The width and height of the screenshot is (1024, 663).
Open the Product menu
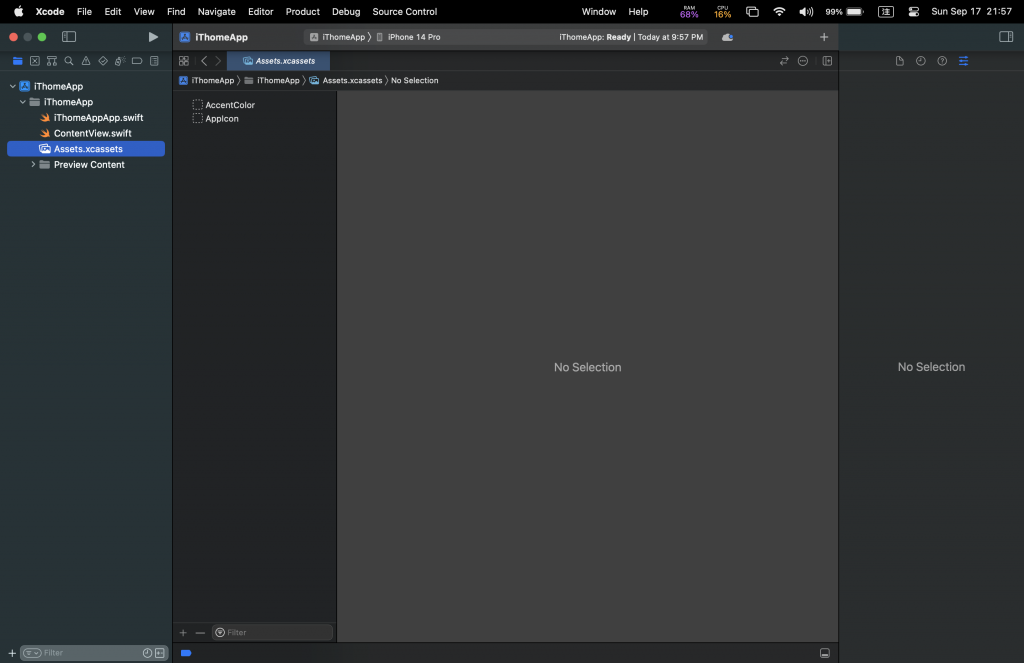(302, 12)
